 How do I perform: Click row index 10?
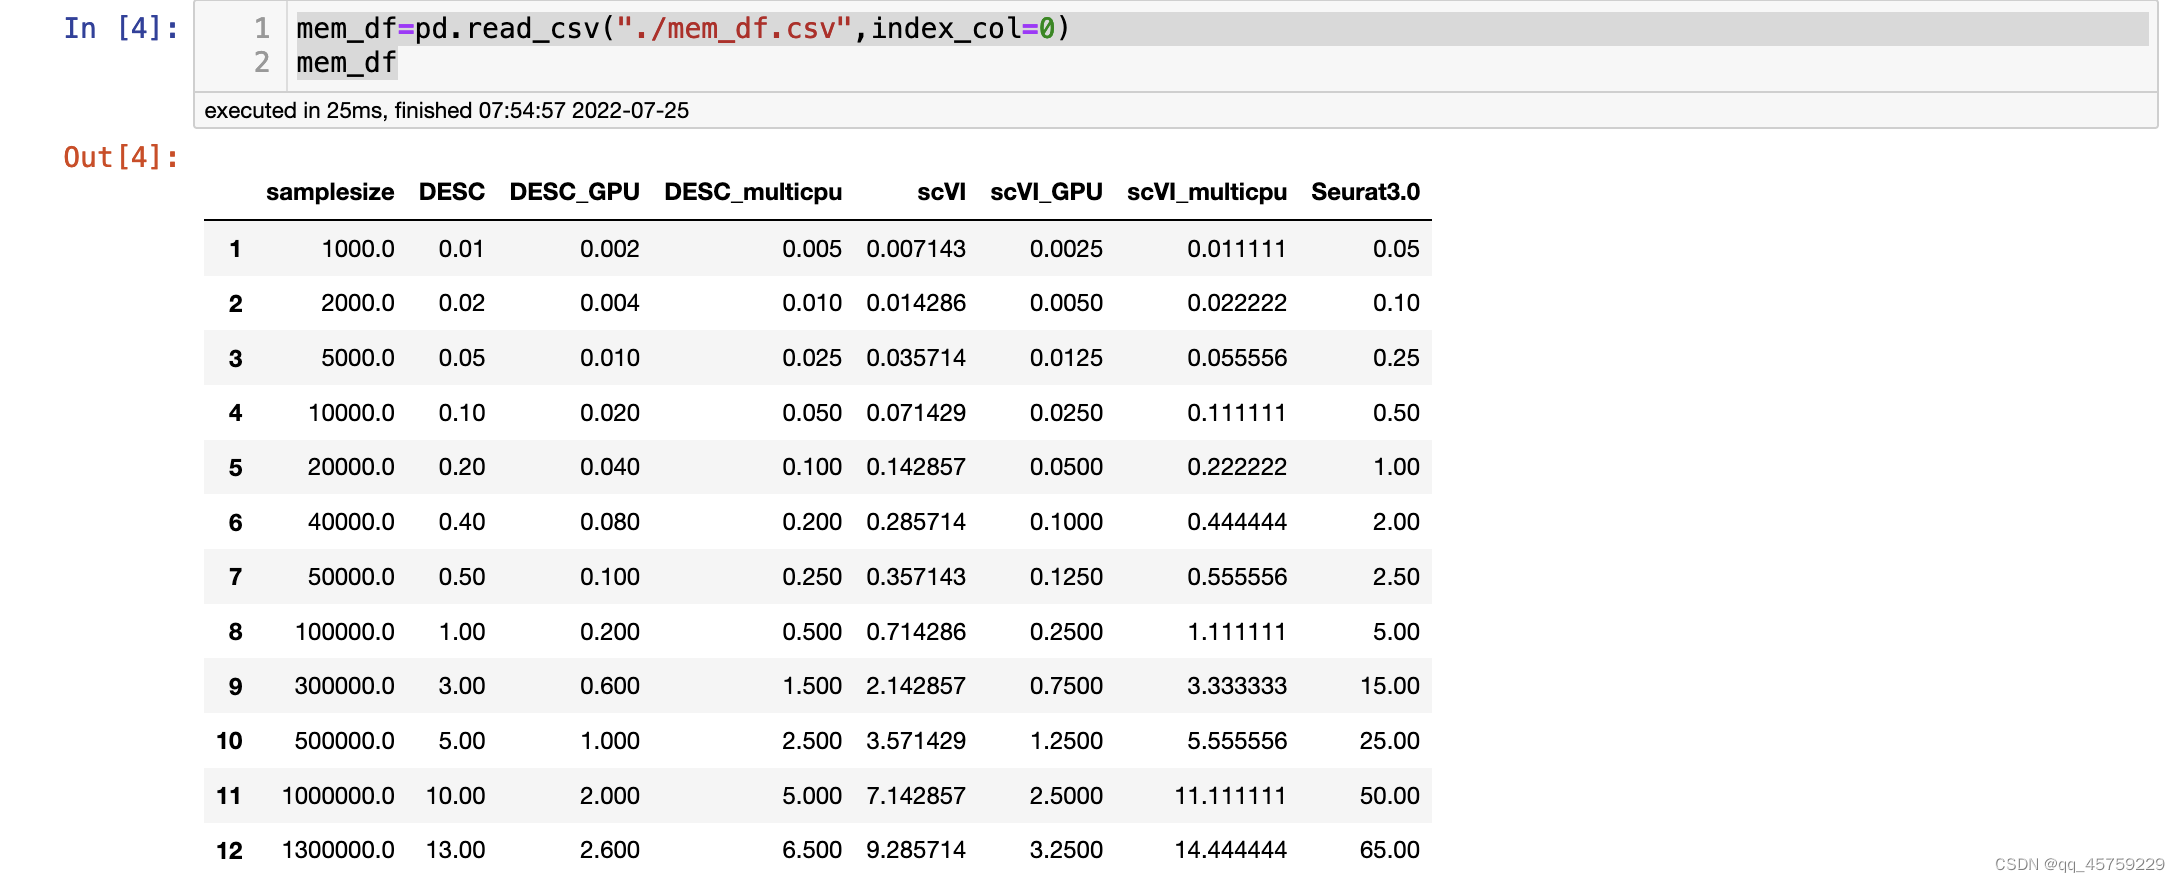coord(229,741)
